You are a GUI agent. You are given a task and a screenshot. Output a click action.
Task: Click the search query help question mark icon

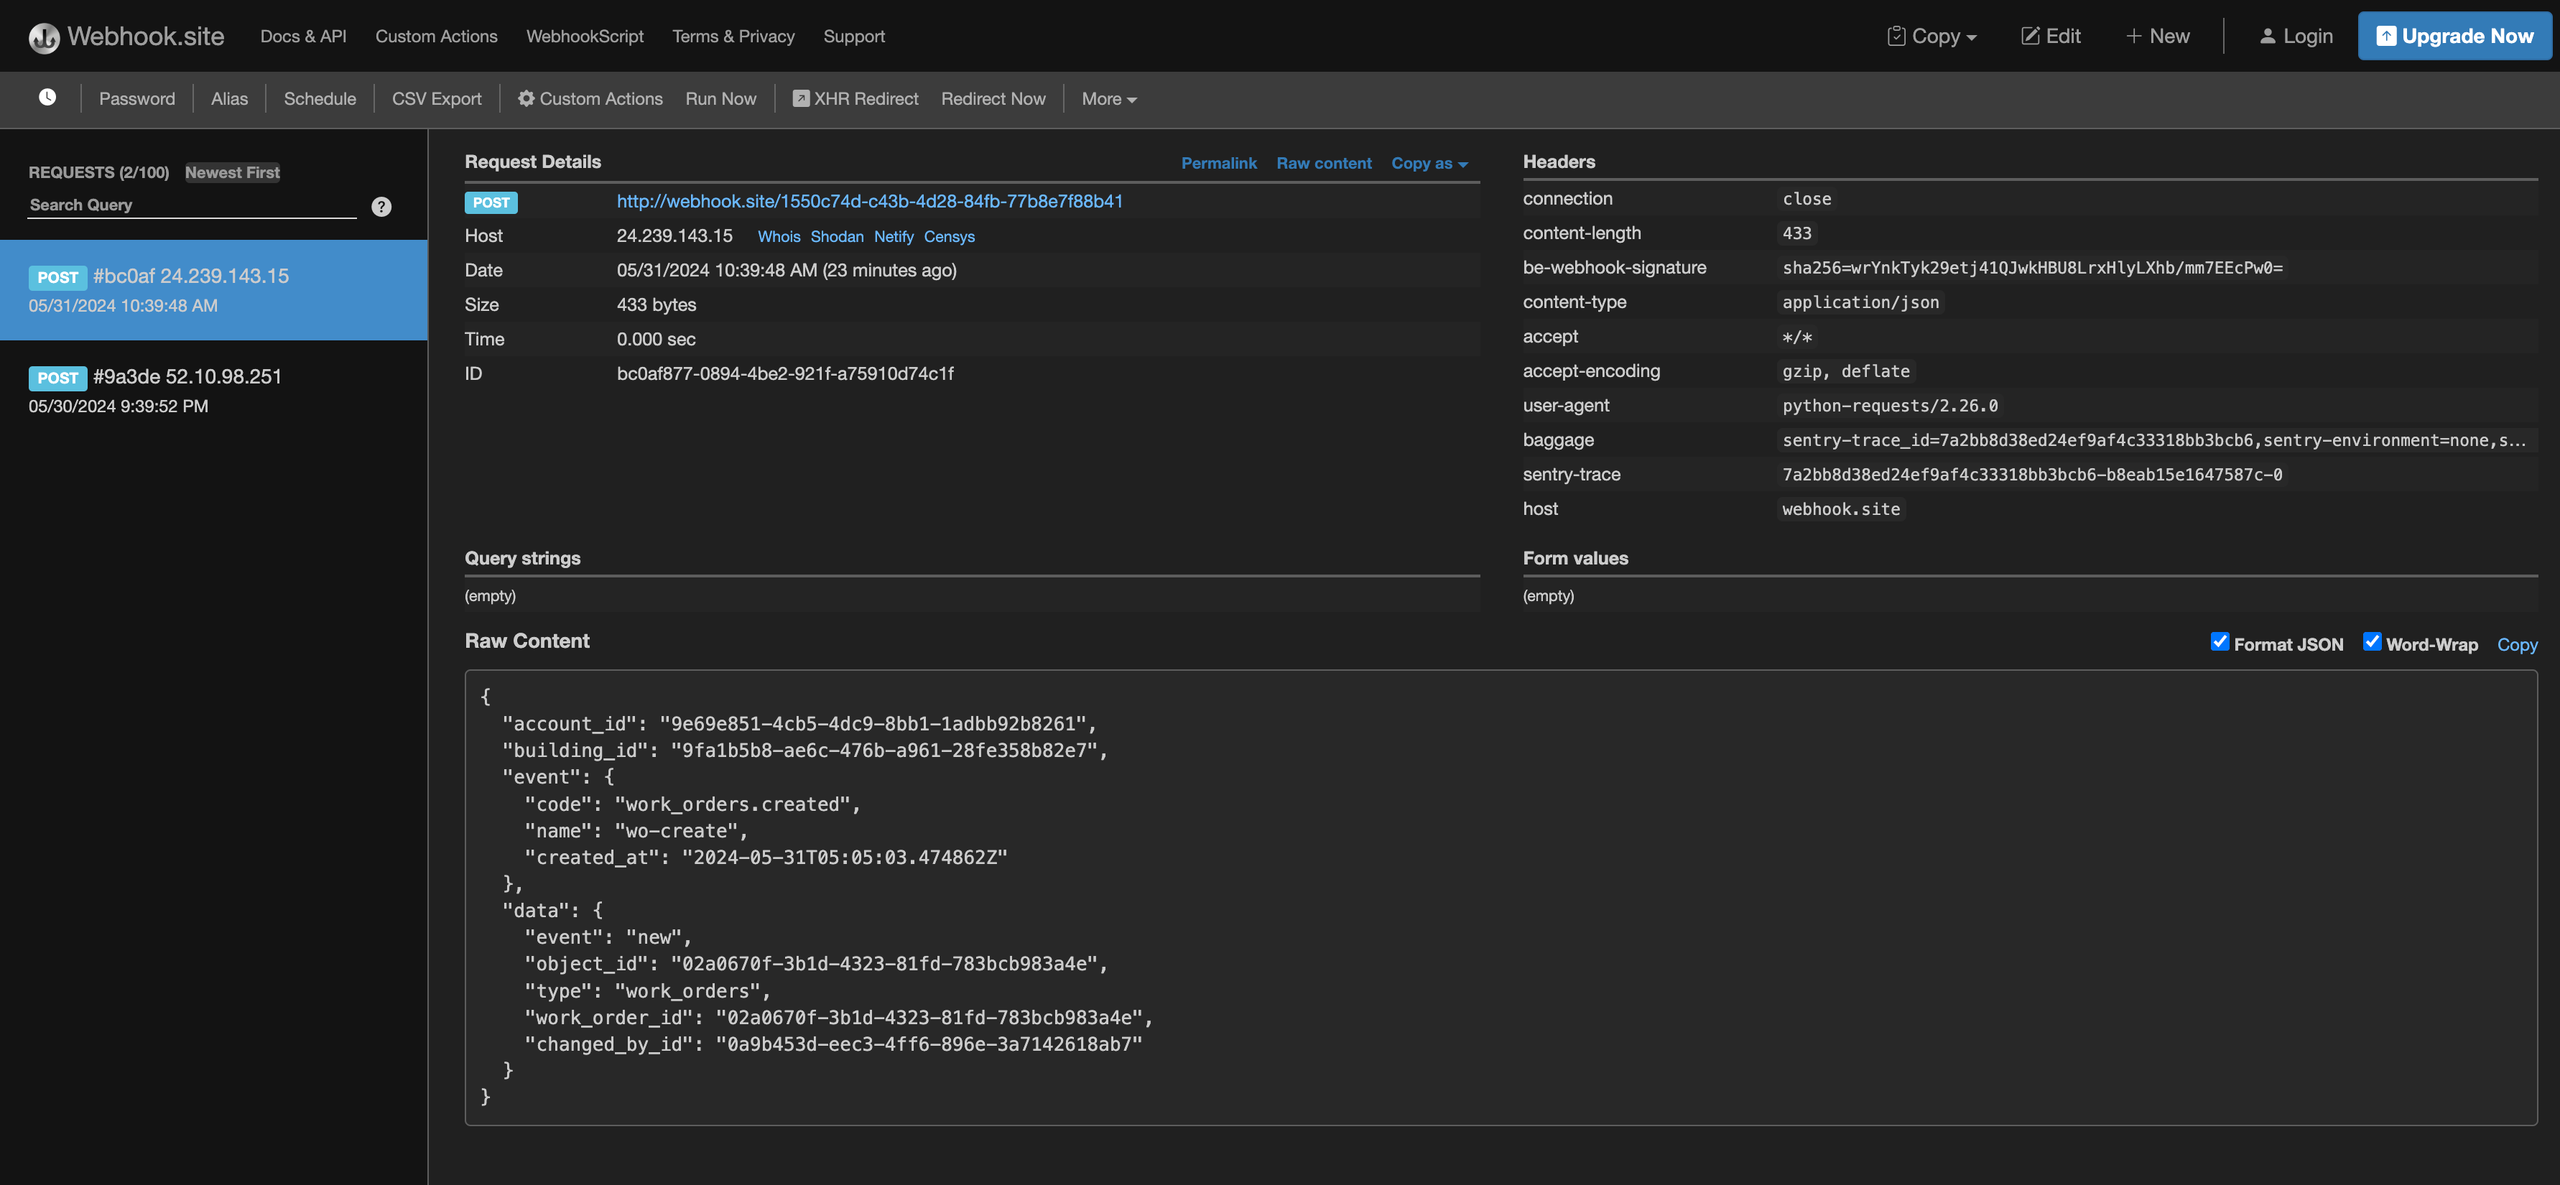pos(381,206)
